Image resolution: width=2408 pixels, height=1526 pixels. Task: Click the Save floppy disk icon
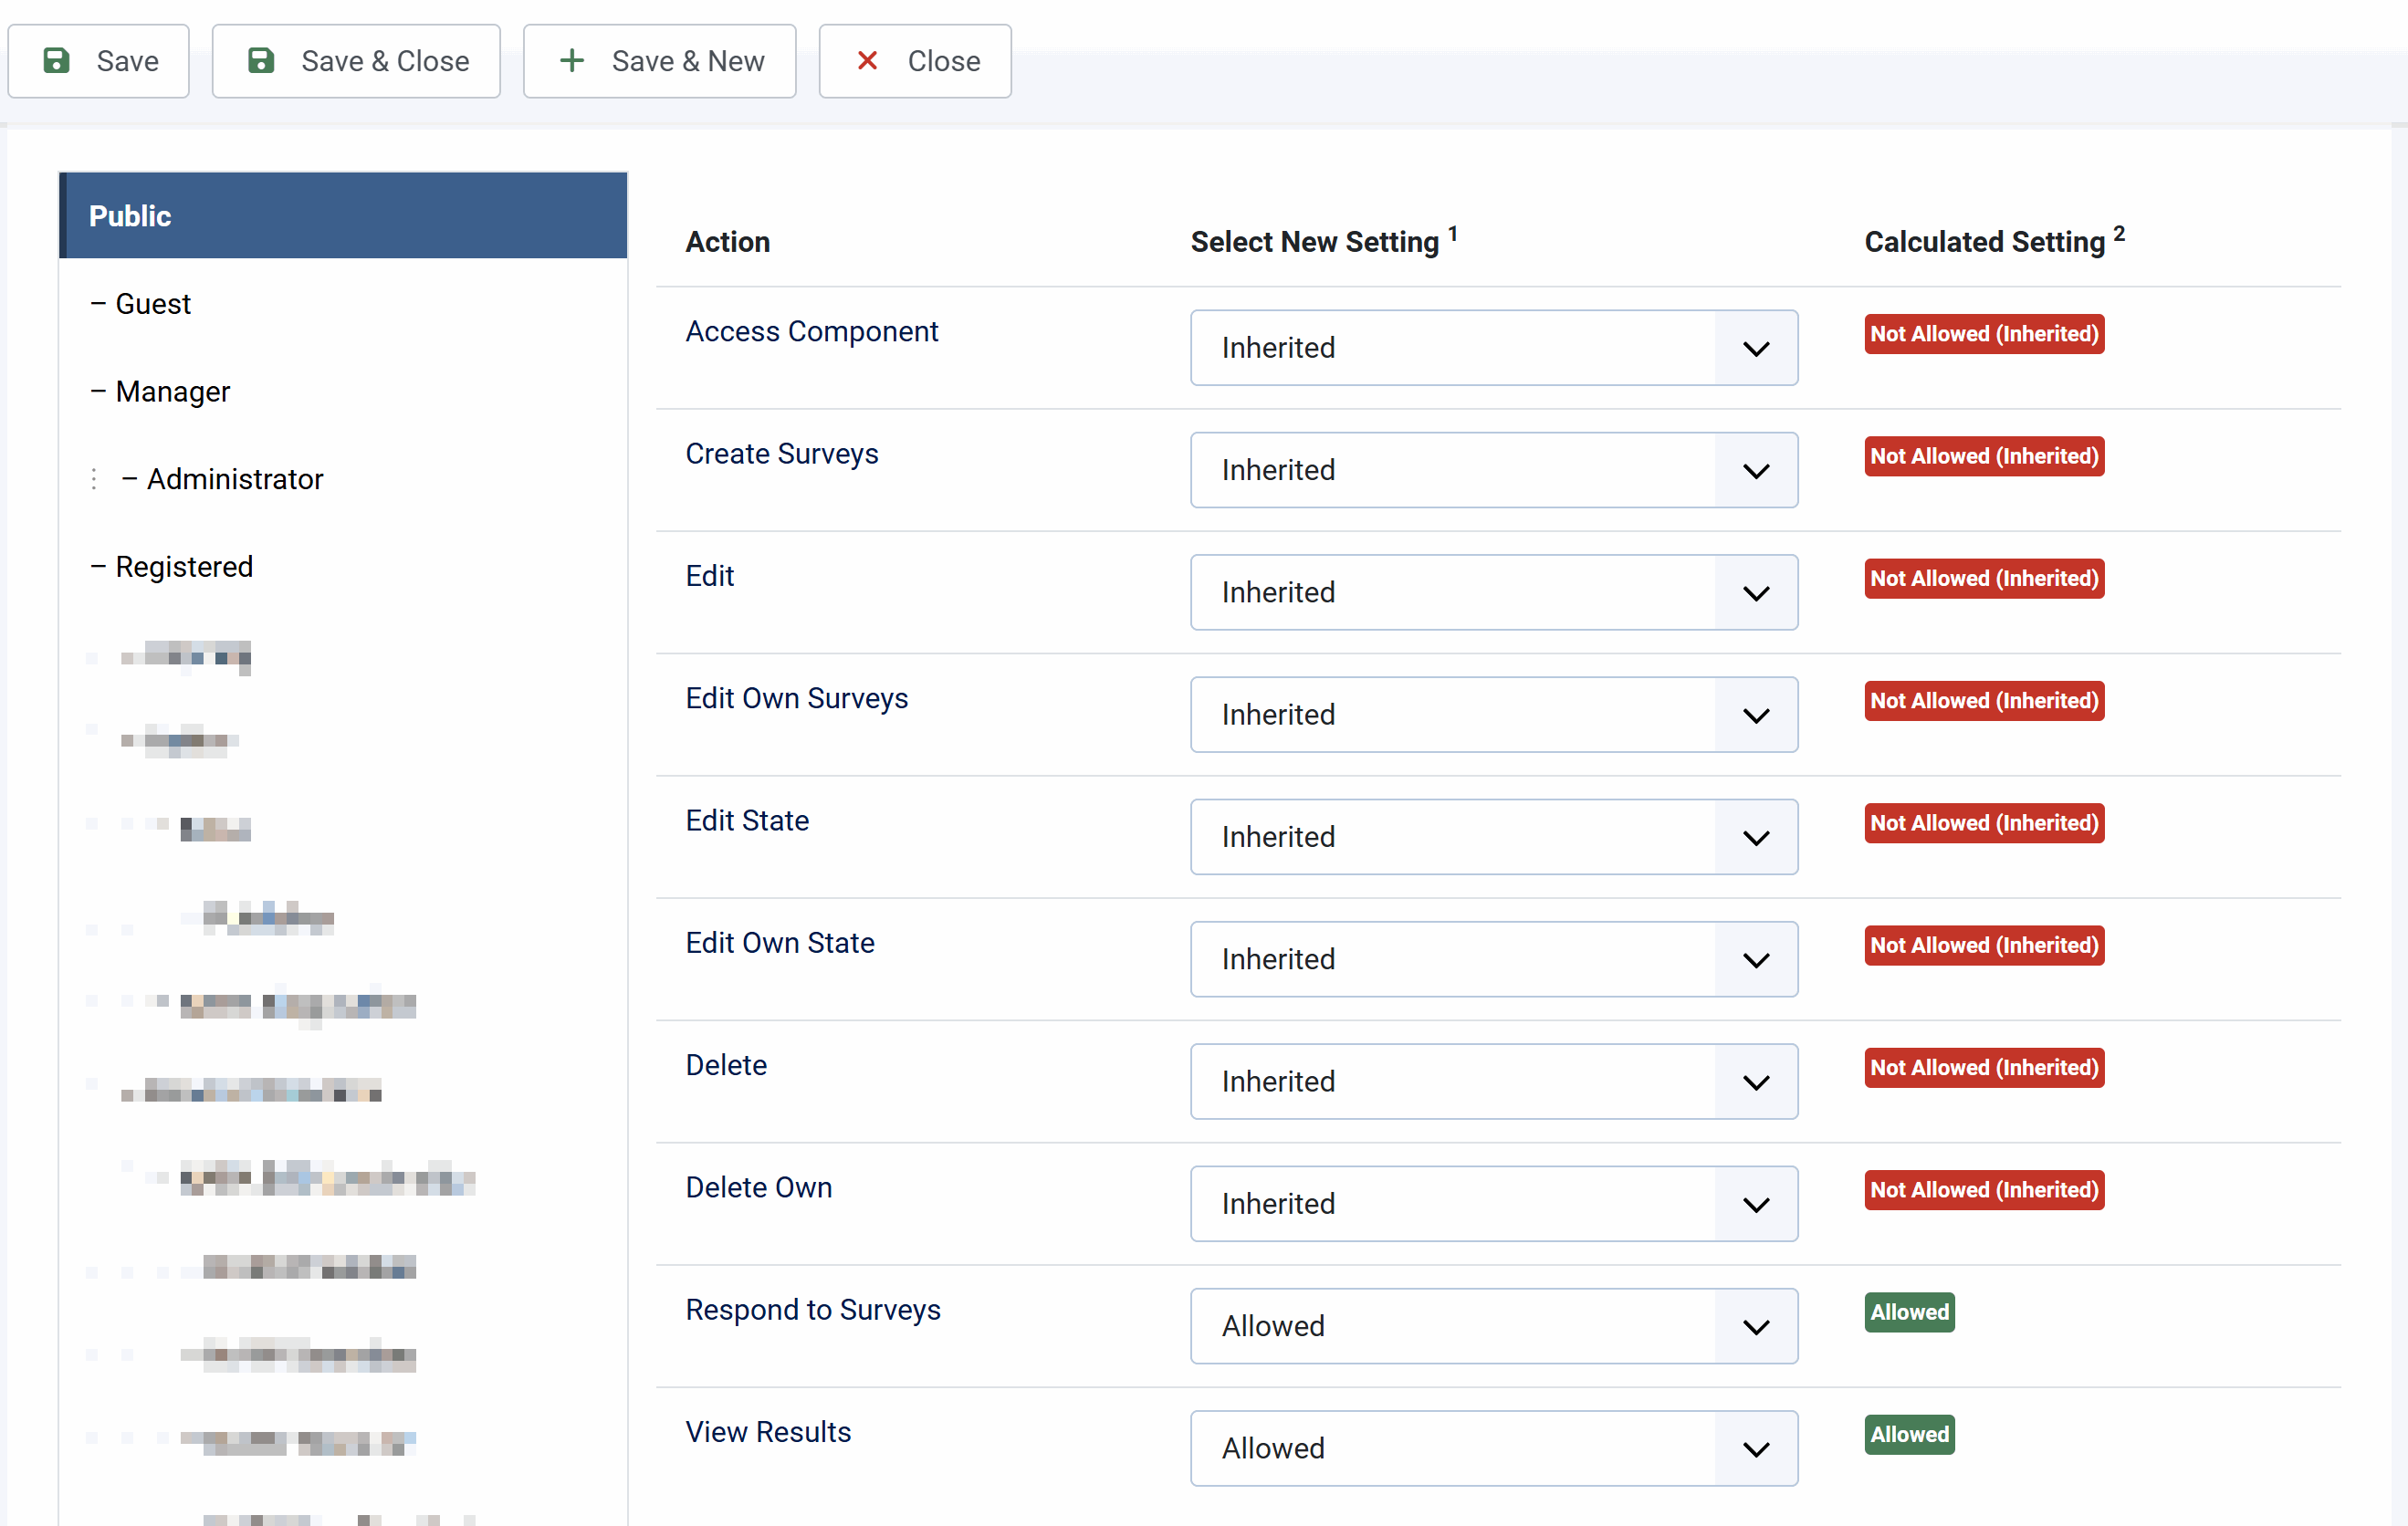point(57,61)
